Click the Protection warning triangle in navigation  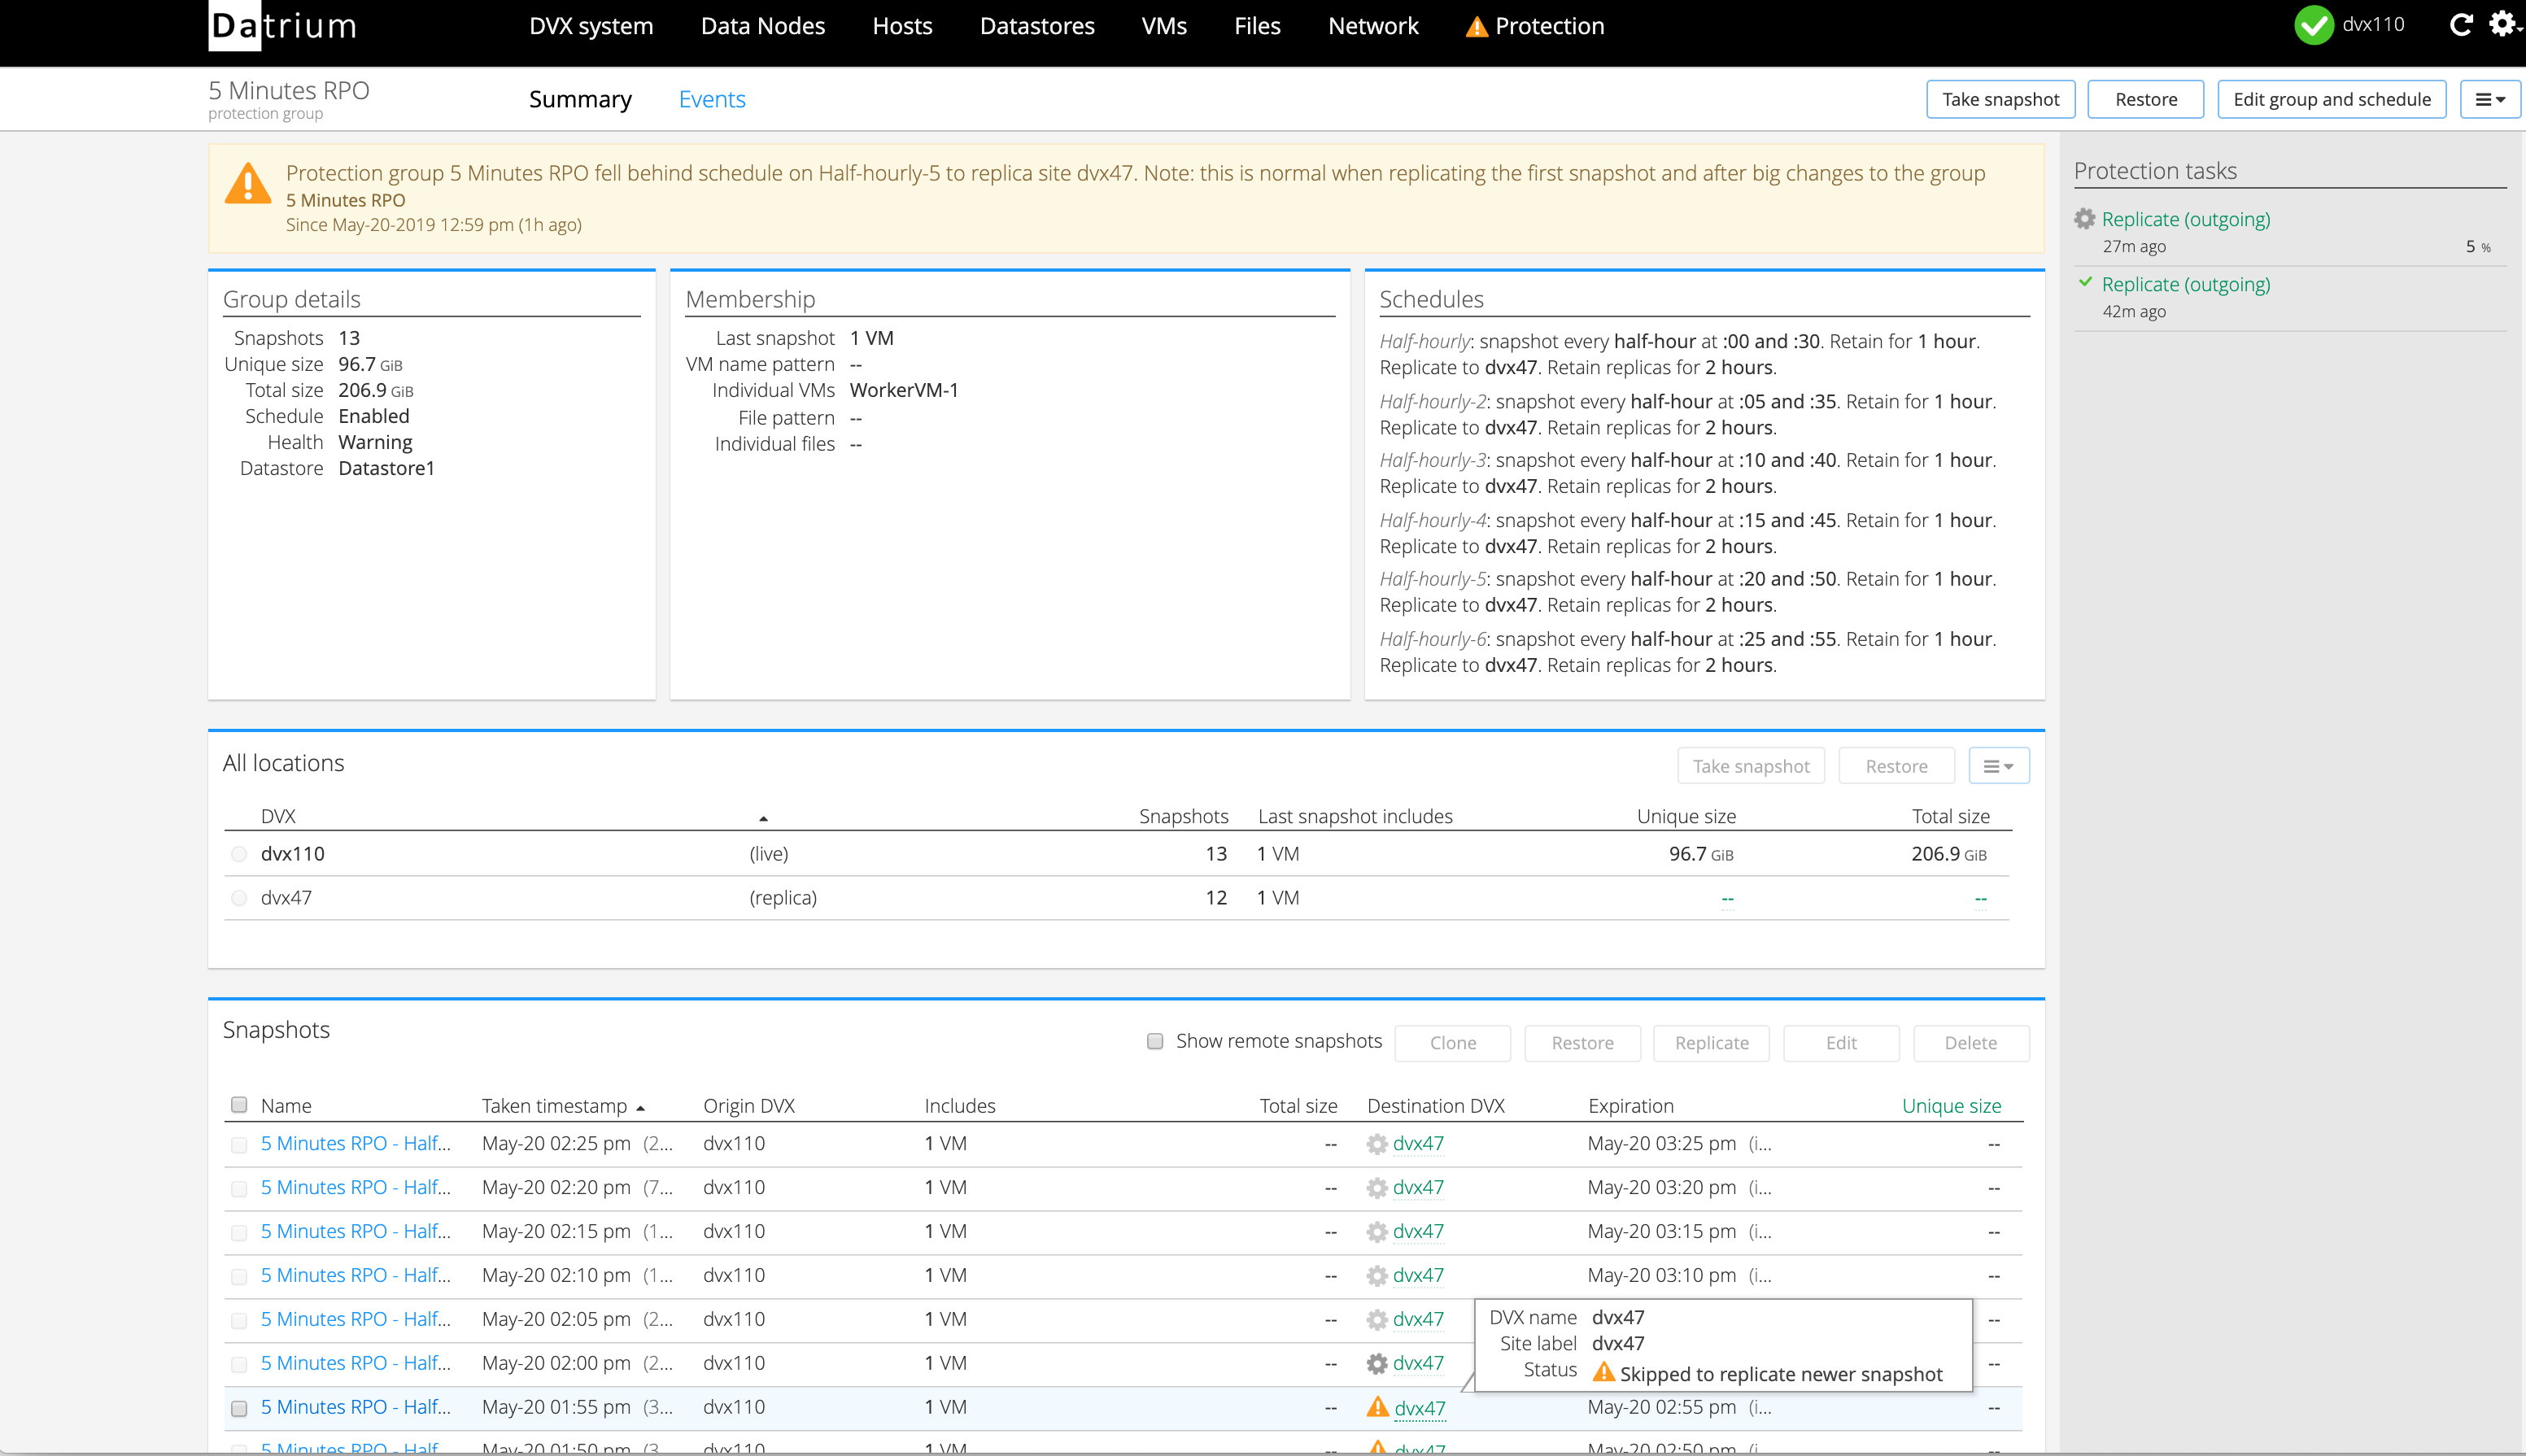pos(1476,27)
